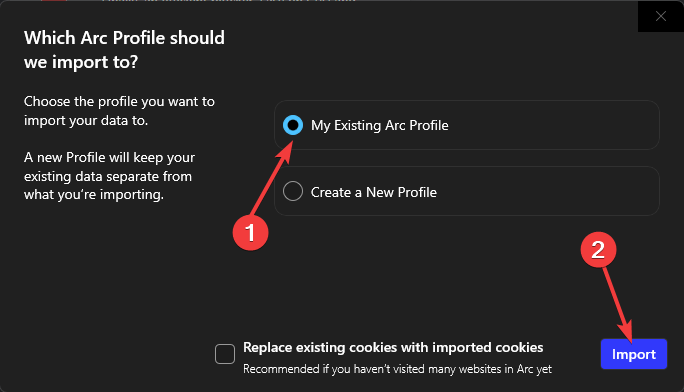Click the red numbered circle 2 annotation

[598, 250]
